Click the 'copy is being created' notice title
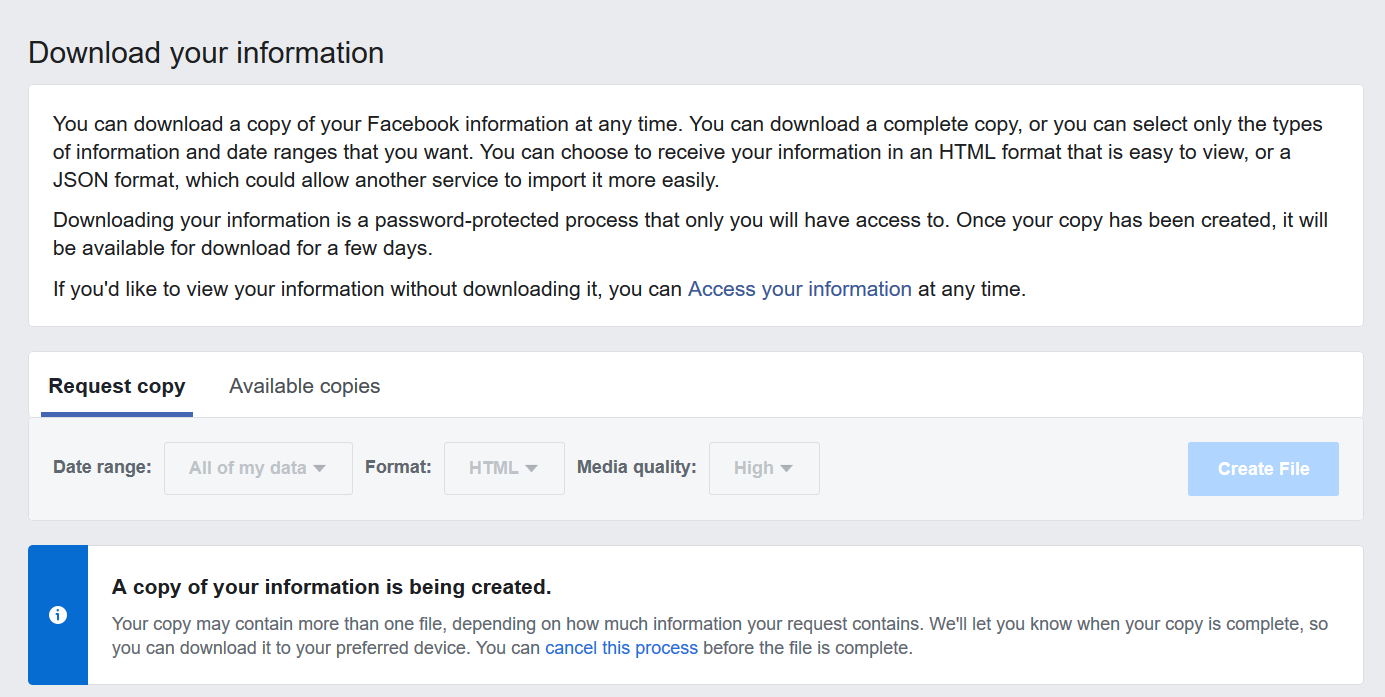 pos(331,587)
